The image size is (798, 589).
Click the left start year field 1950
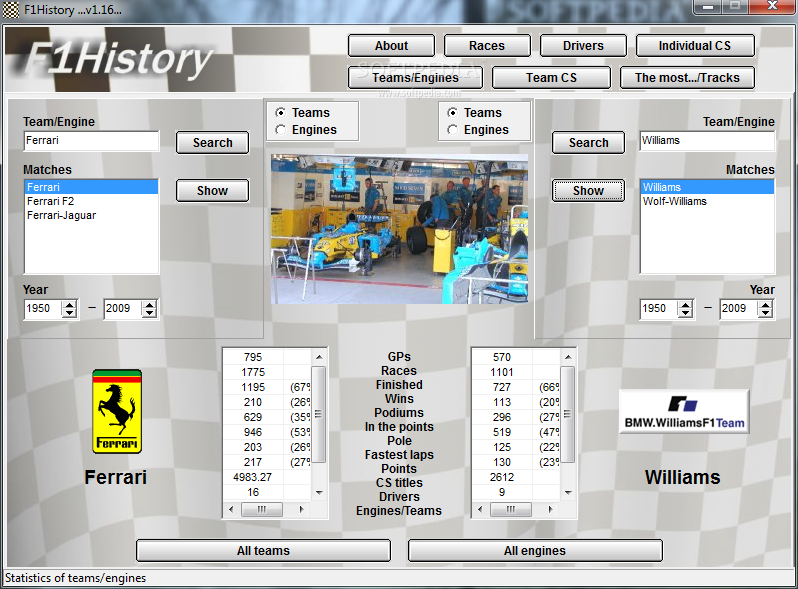43,308
